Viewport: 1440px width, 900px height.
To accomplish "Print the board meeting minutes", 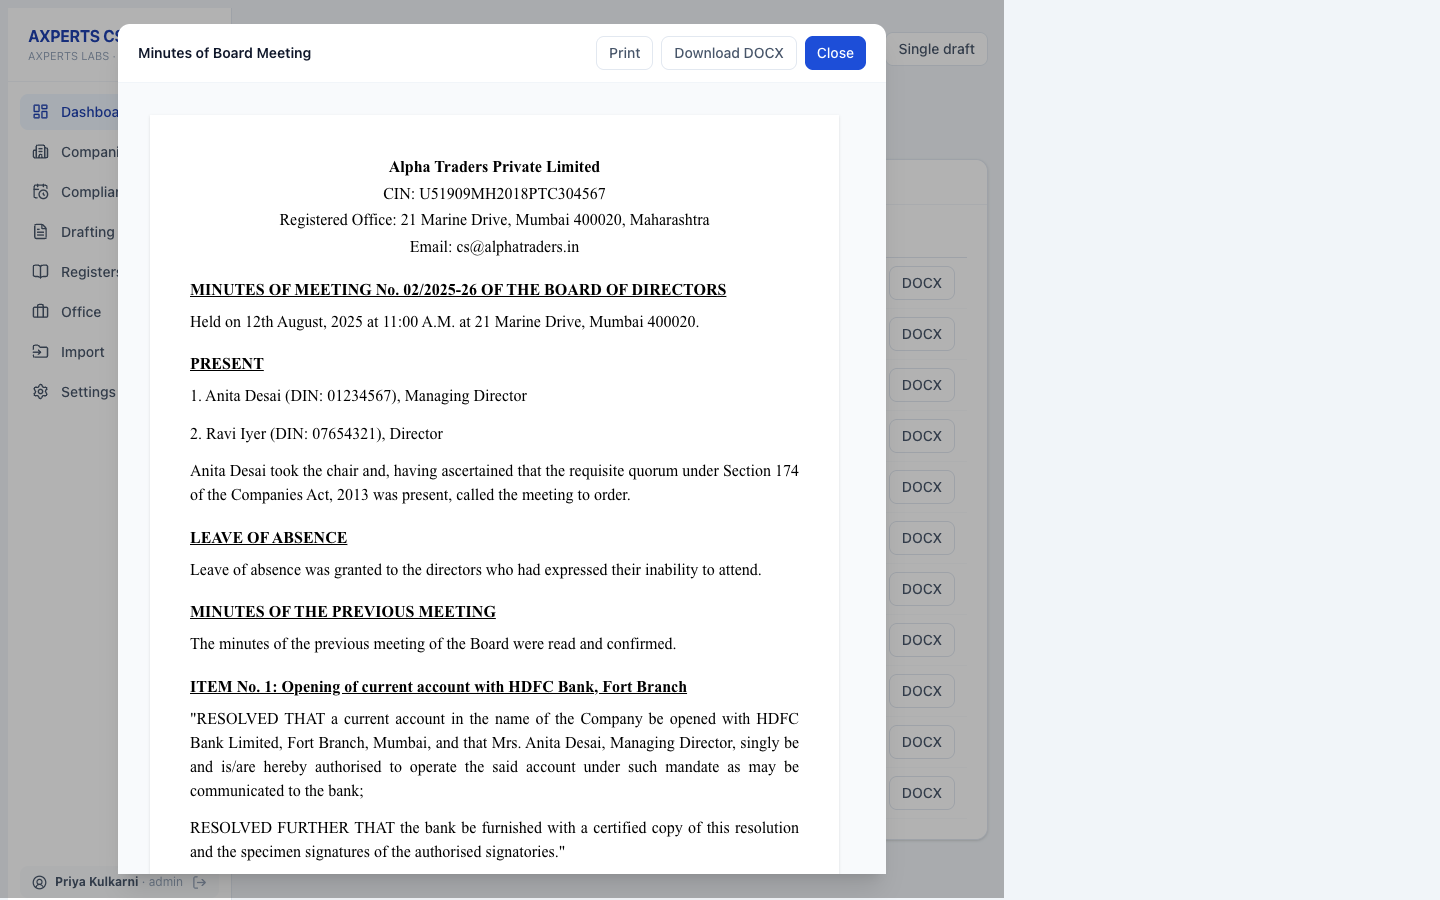I will [x=624, y=53].
